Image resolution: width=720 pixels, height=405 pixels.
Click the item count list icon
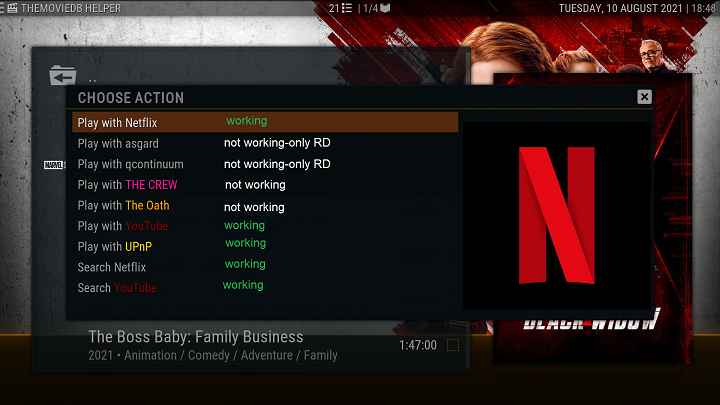[x=346, y=8]
